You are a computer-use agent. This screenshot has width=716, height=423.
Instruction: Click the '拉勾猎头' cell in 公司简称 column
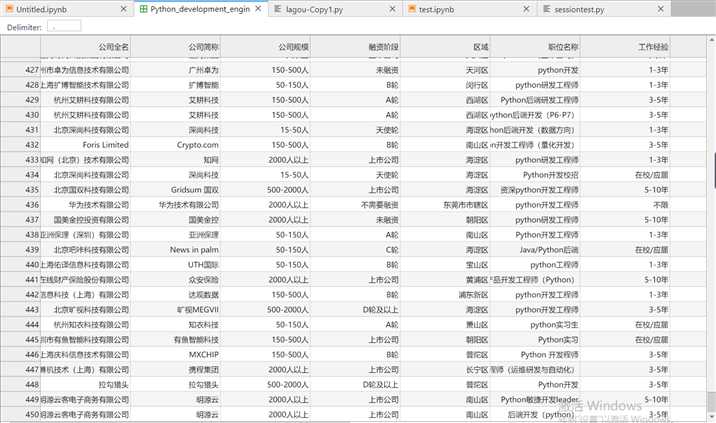(175, 385)
